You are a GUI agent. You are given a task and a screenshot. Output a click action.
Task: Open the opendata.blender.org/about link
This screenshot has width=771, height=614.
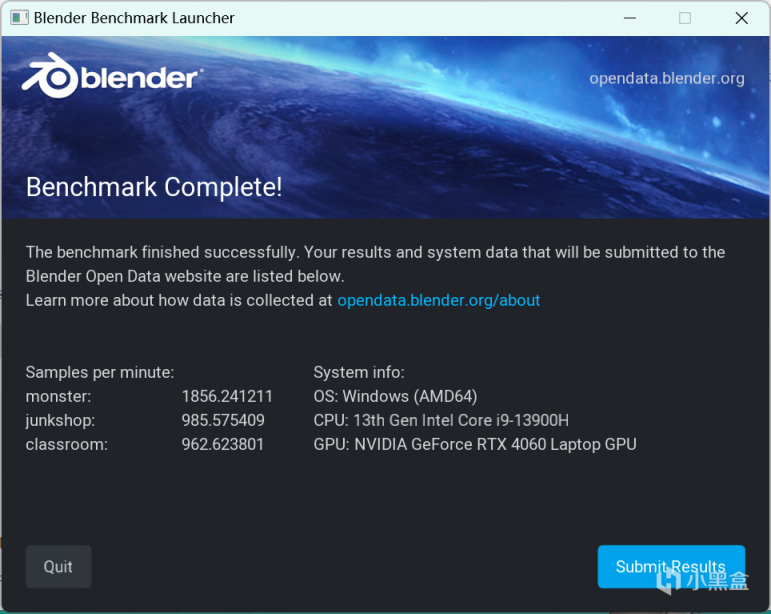point(439,300)
